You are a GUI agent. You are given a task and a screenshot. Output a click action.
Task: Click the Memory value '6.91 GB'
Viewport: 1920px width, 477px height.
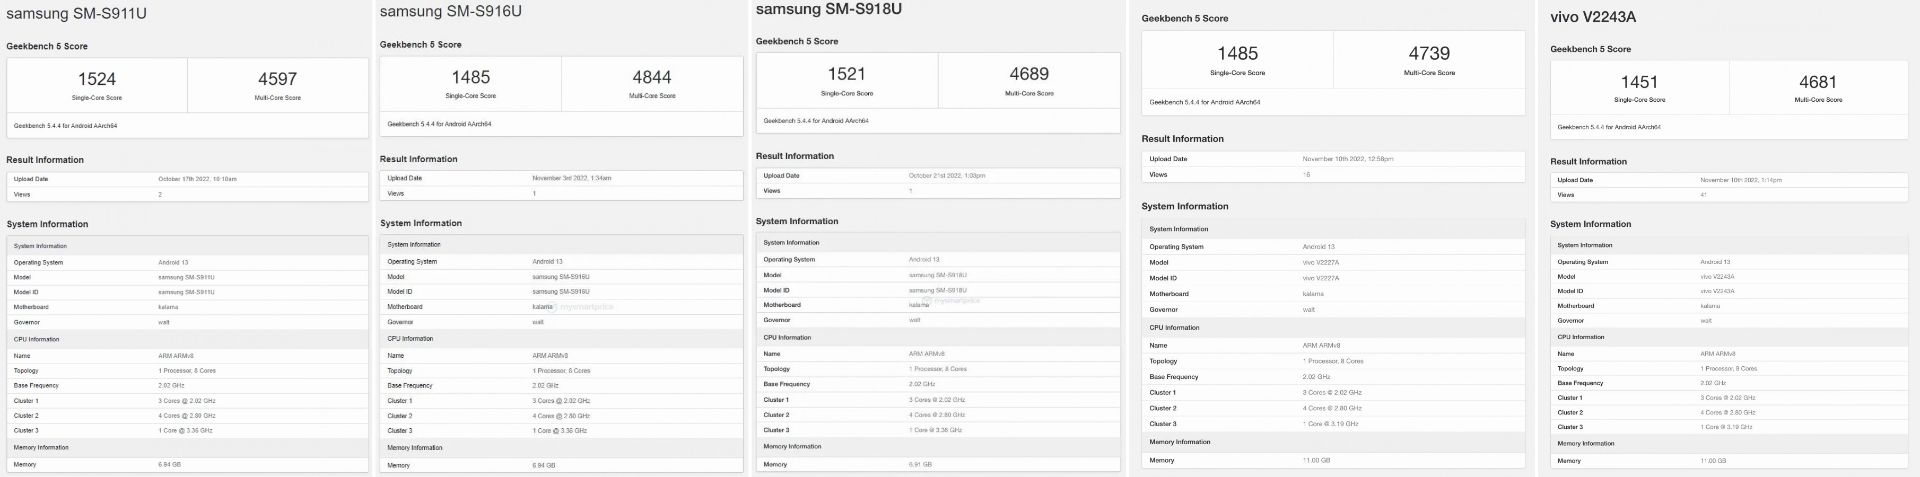click(x=920, y=465)
